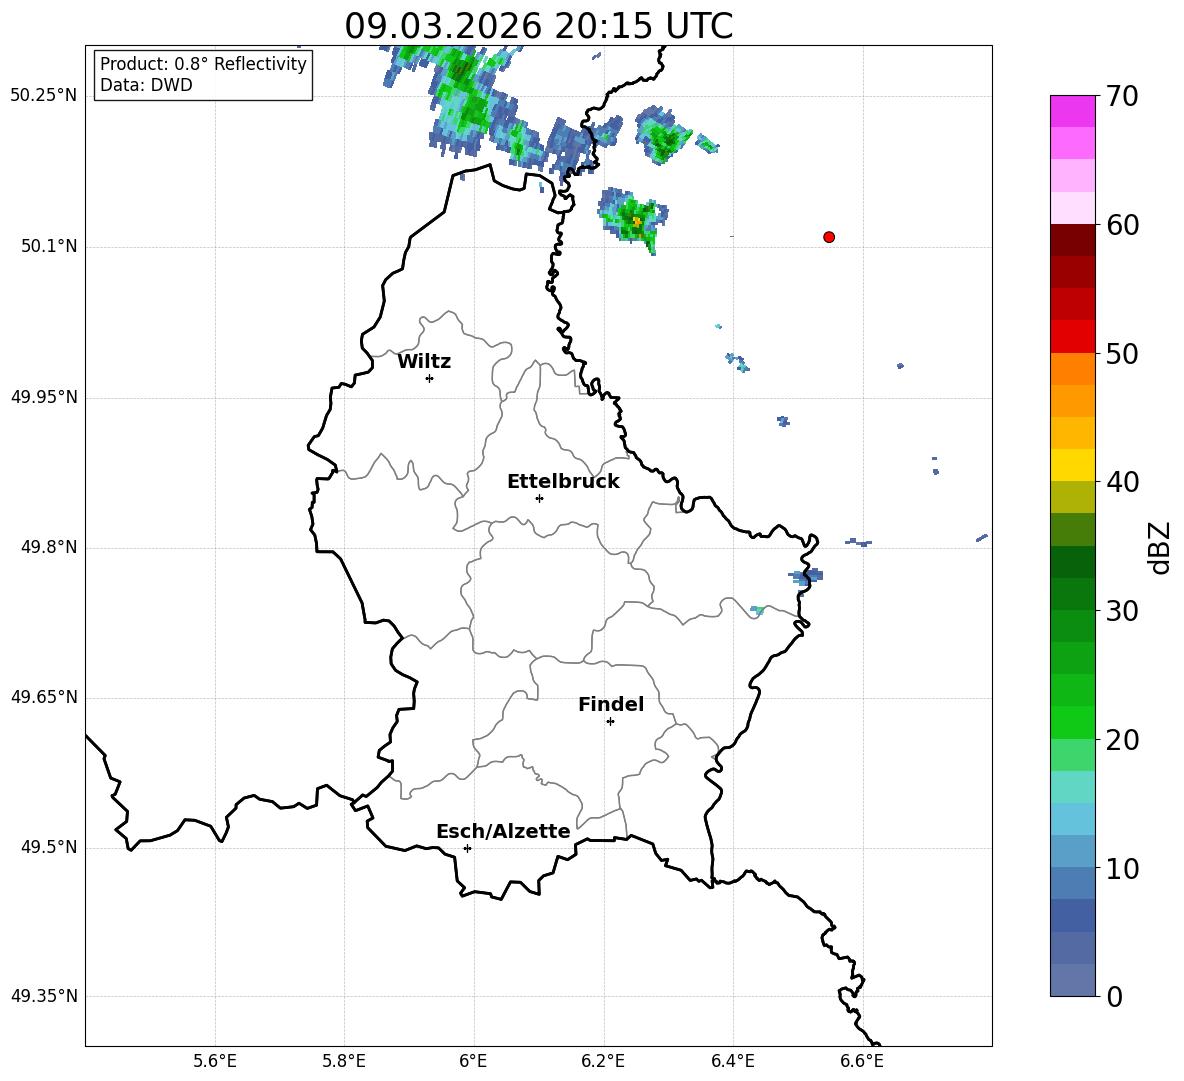
Task: Click the 5.6°E longitude label
Action: point(215,1061)
